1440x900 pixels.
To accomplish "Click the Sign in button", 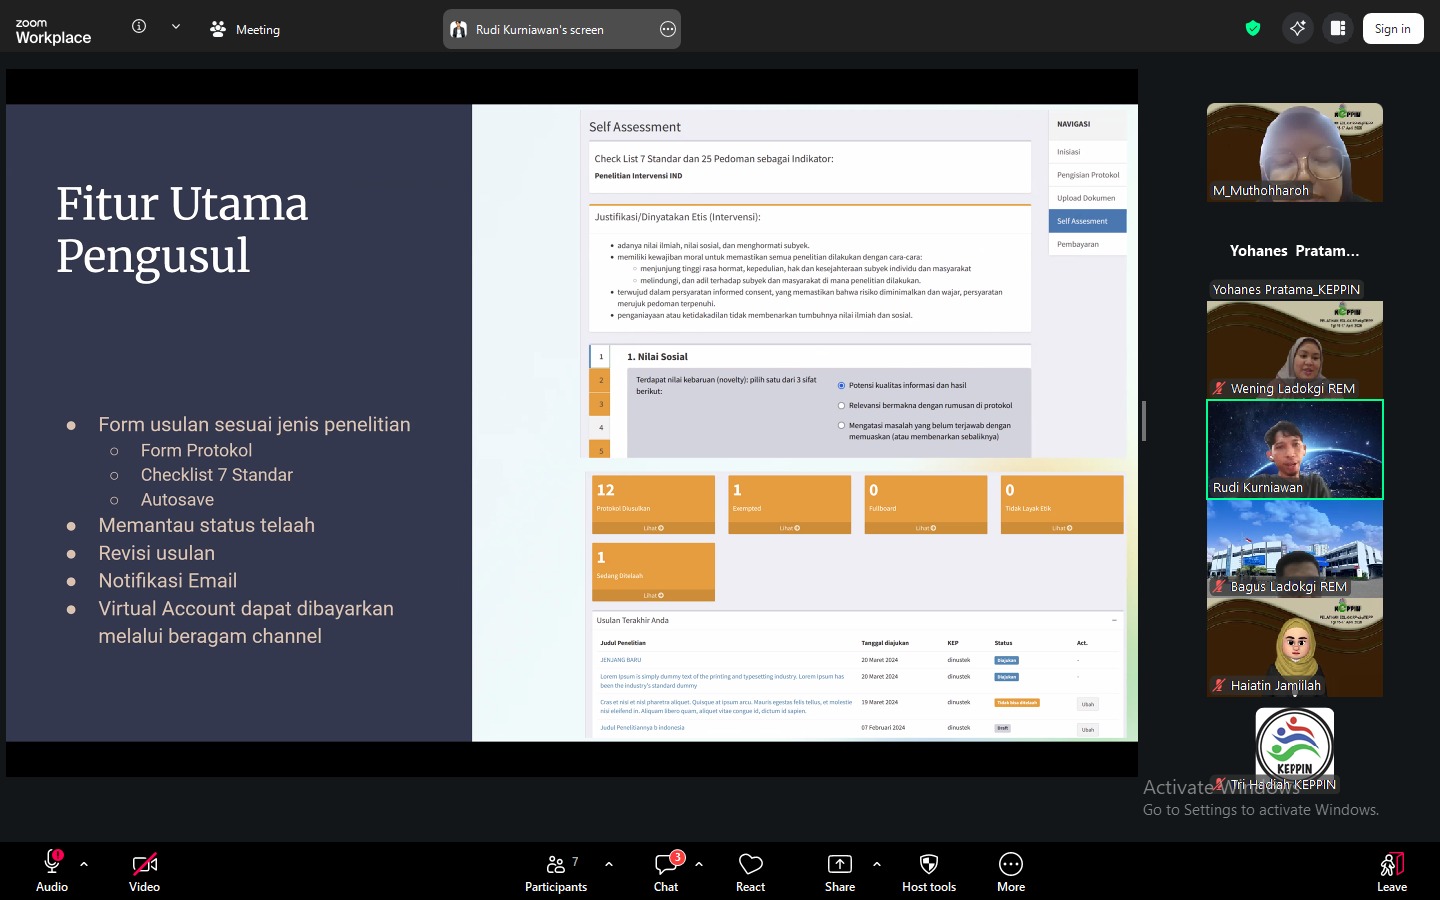I will [1392, 29].
